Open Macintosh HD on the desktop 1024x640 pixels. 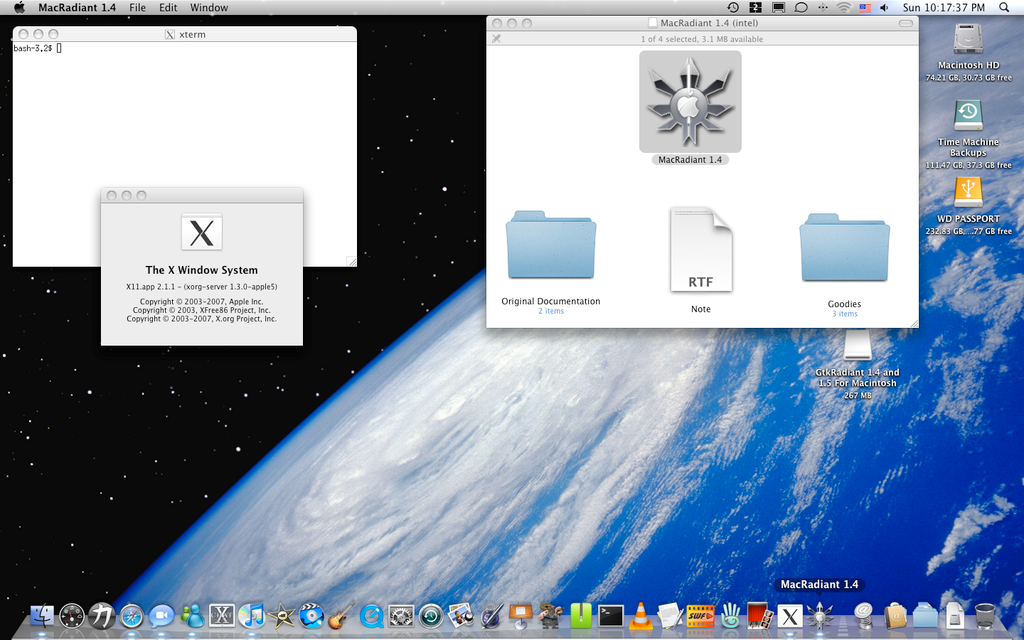(968, 39)
